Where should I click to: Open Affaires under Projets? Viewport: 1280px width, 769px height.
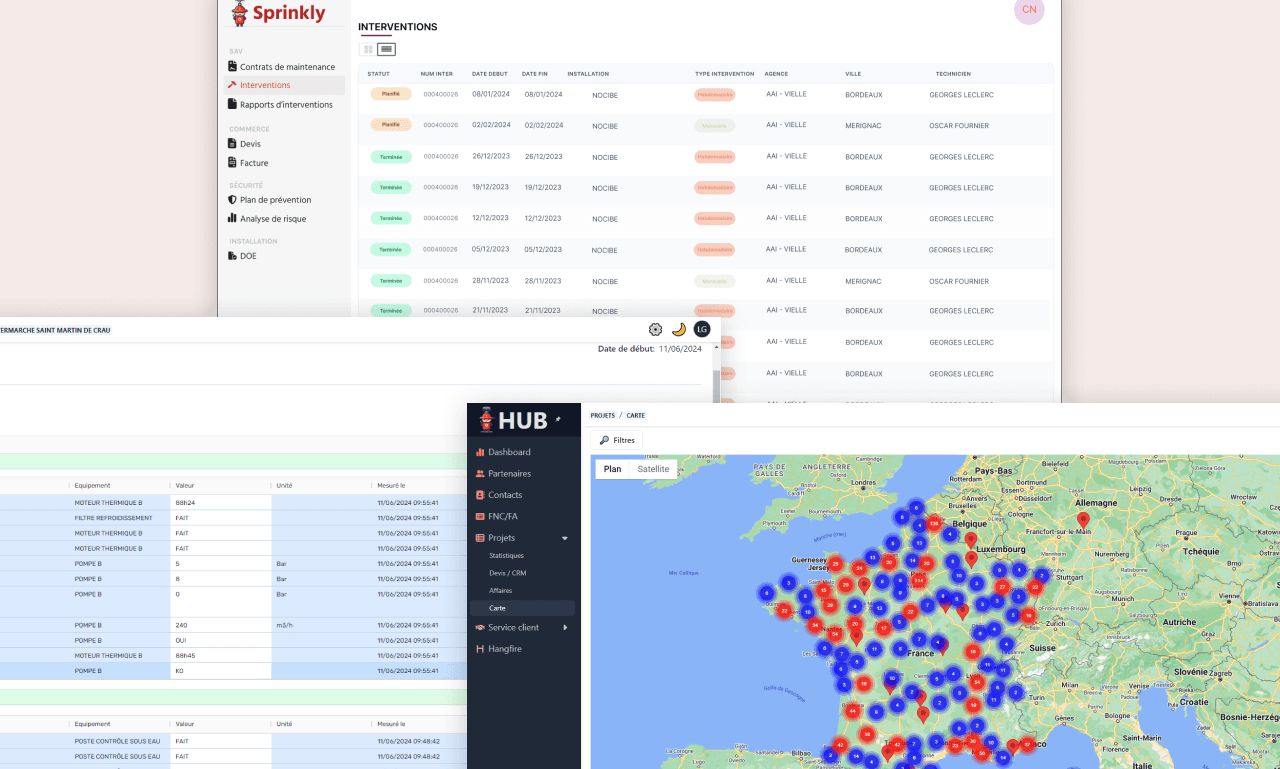click(500, 591)
